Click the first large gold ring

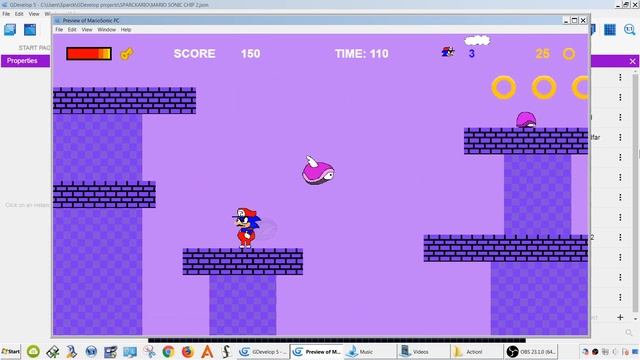(504, 87)
